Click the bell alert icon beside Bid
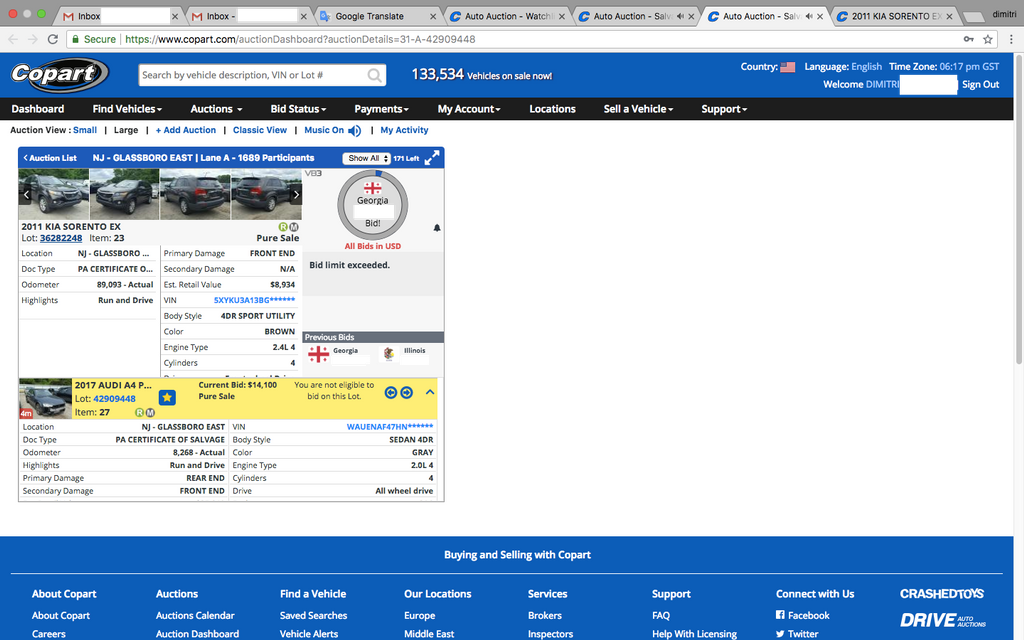The height and width of the screenshot is (640, 1024). [437, 228]
